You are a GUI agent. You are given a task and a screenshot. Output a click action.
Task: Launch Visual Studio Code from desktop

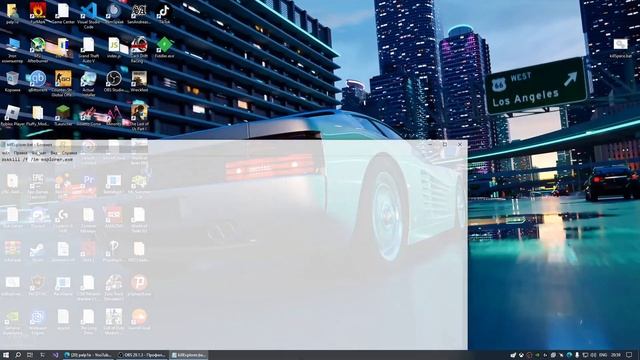[89, 16]
